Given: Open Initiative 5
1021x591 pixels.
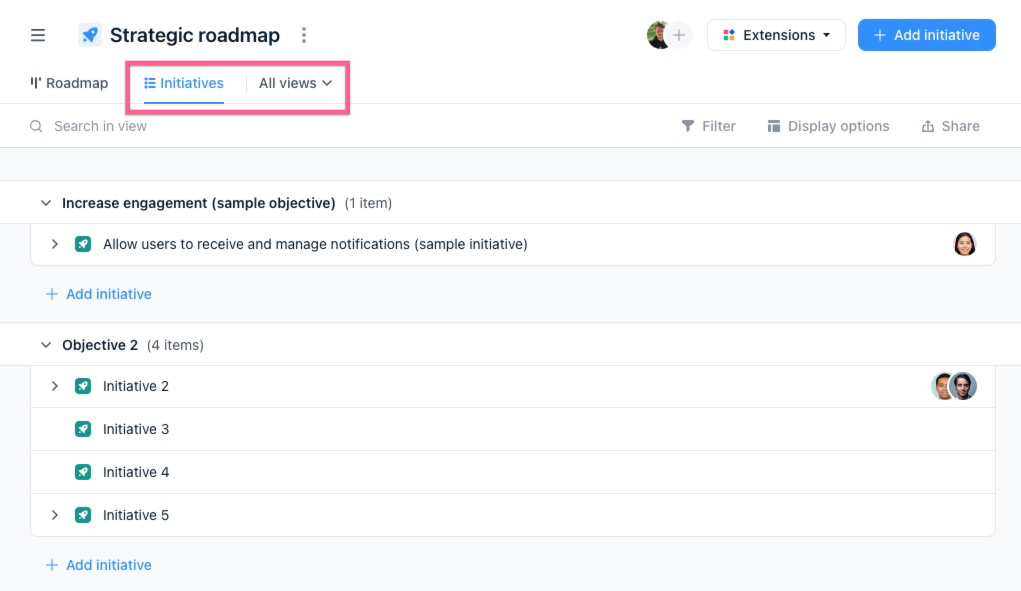Looking at the screenshot, I should point(135,515).
